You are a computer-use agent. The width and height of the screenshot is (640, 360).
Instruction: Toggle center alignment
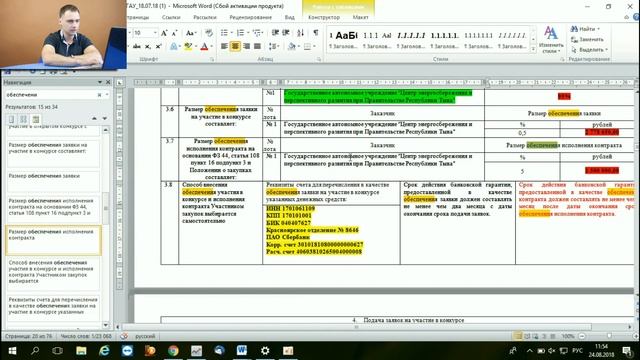235,47
